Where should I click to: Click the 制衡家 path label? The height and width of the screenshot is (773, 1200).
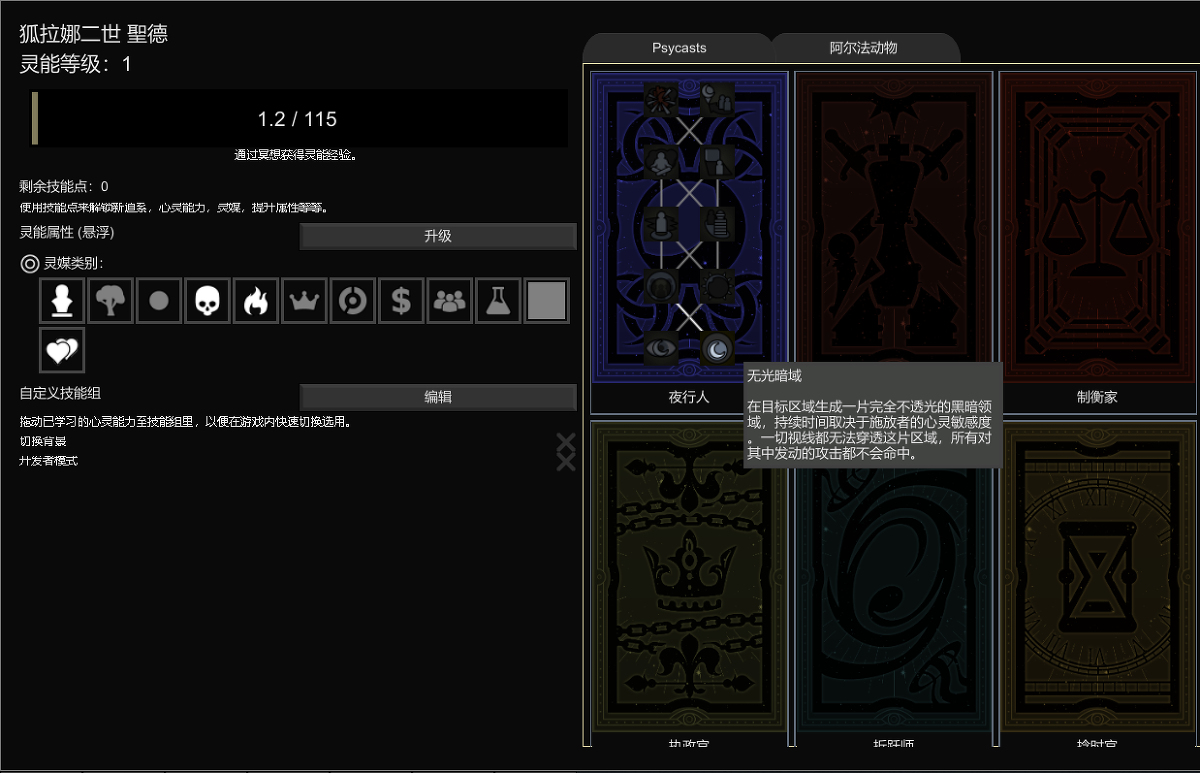coord(1098,397)
